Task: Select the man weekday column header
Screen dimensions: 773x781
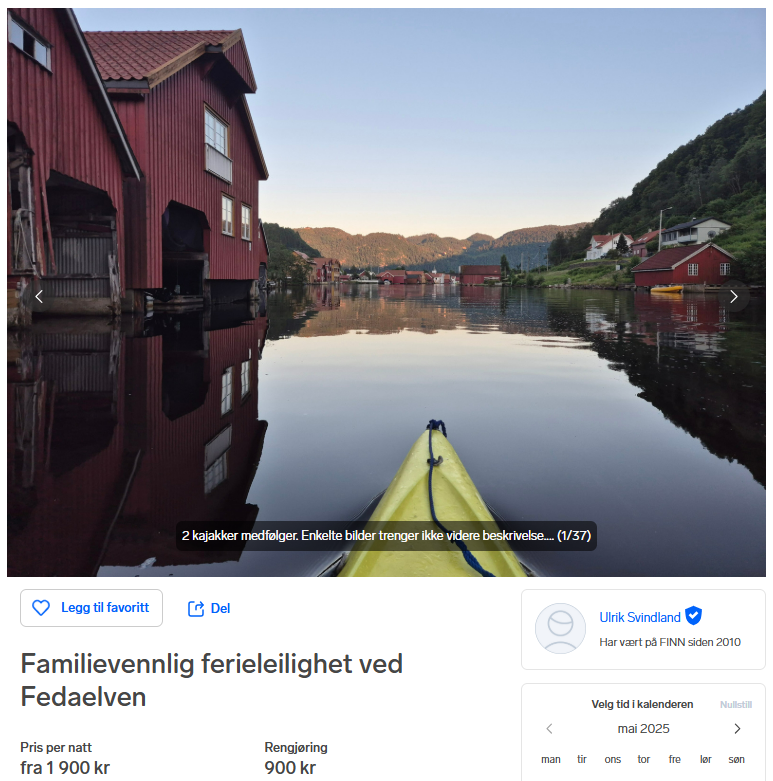Action: (x=551, y=760)
